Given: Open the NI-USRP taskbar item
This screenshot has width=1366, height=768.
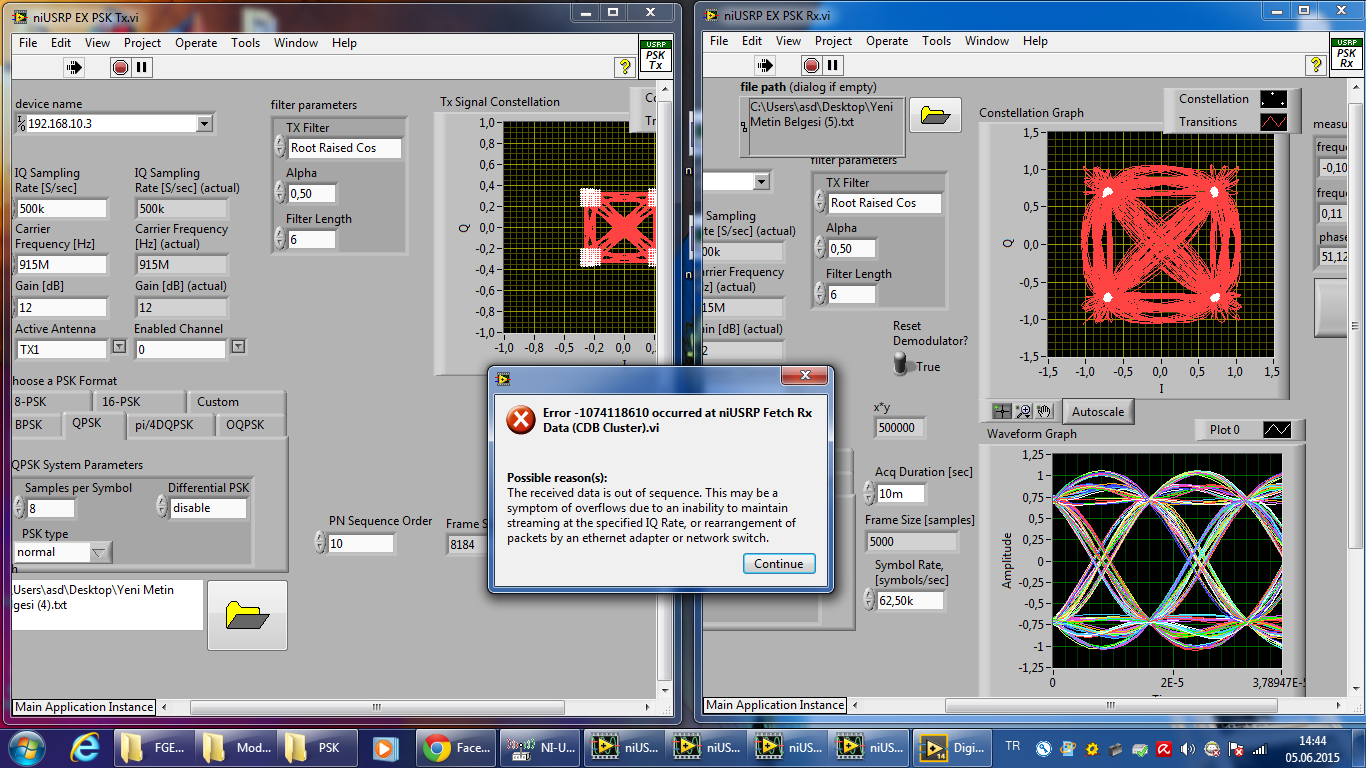Looking at the screenshot, I should [x=538, y=747].
